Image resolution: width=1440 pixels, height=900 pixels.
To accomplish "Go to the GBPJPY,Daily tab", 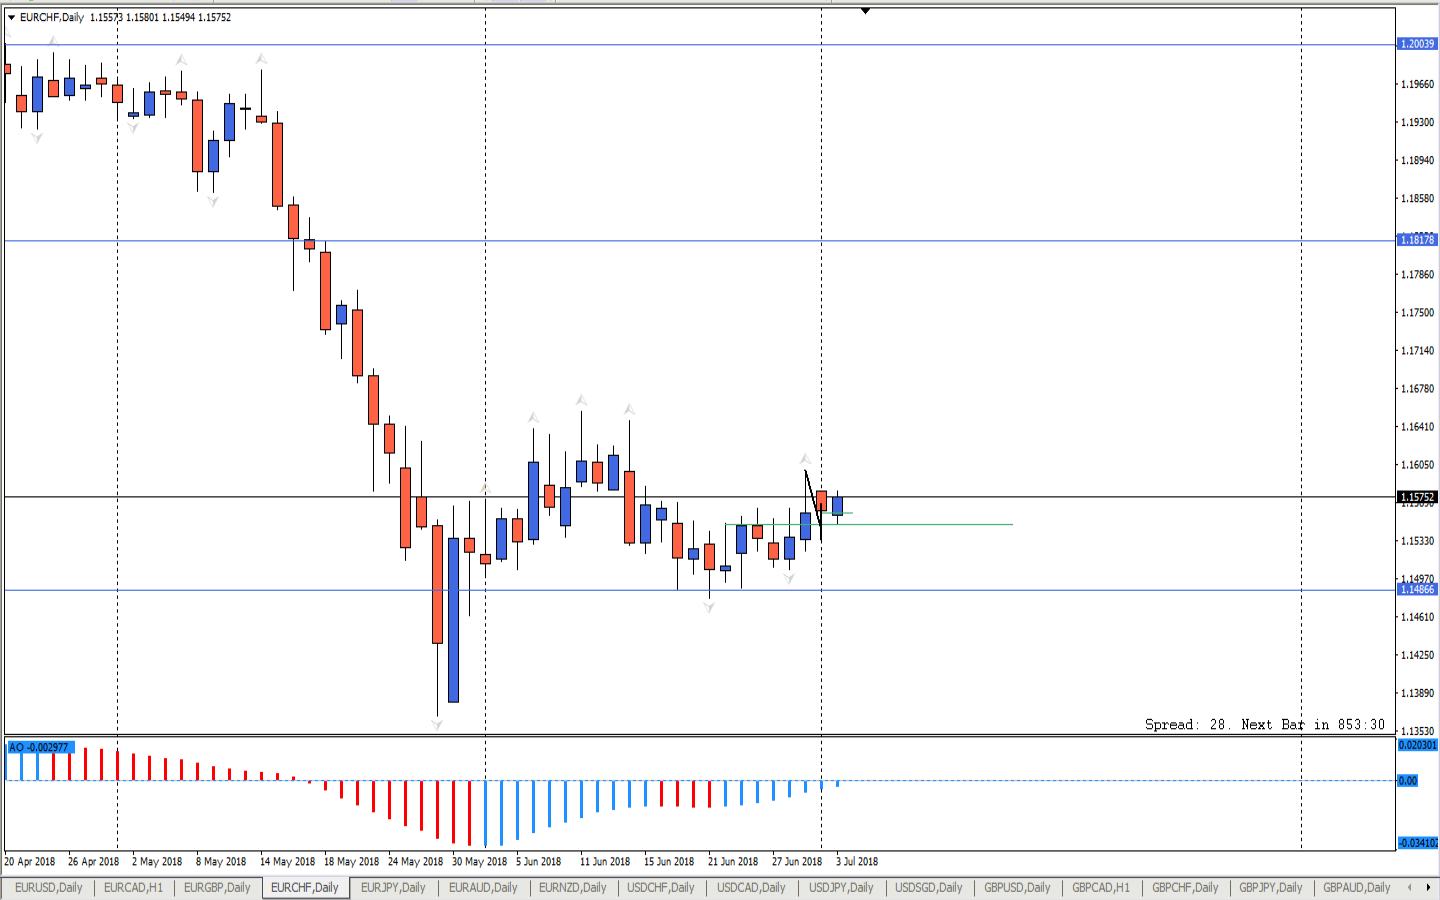I will point(1270,888).
